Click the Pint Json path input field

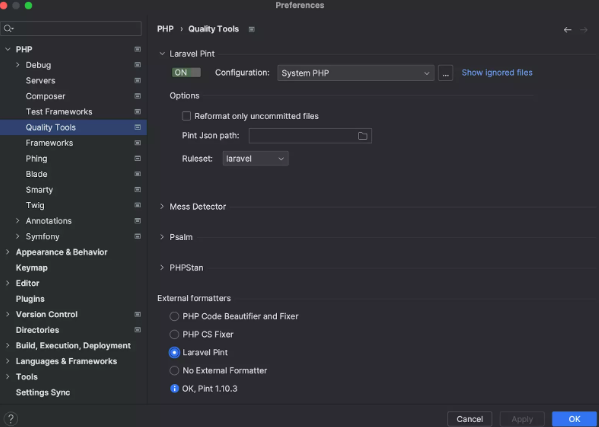coord(310,136)
